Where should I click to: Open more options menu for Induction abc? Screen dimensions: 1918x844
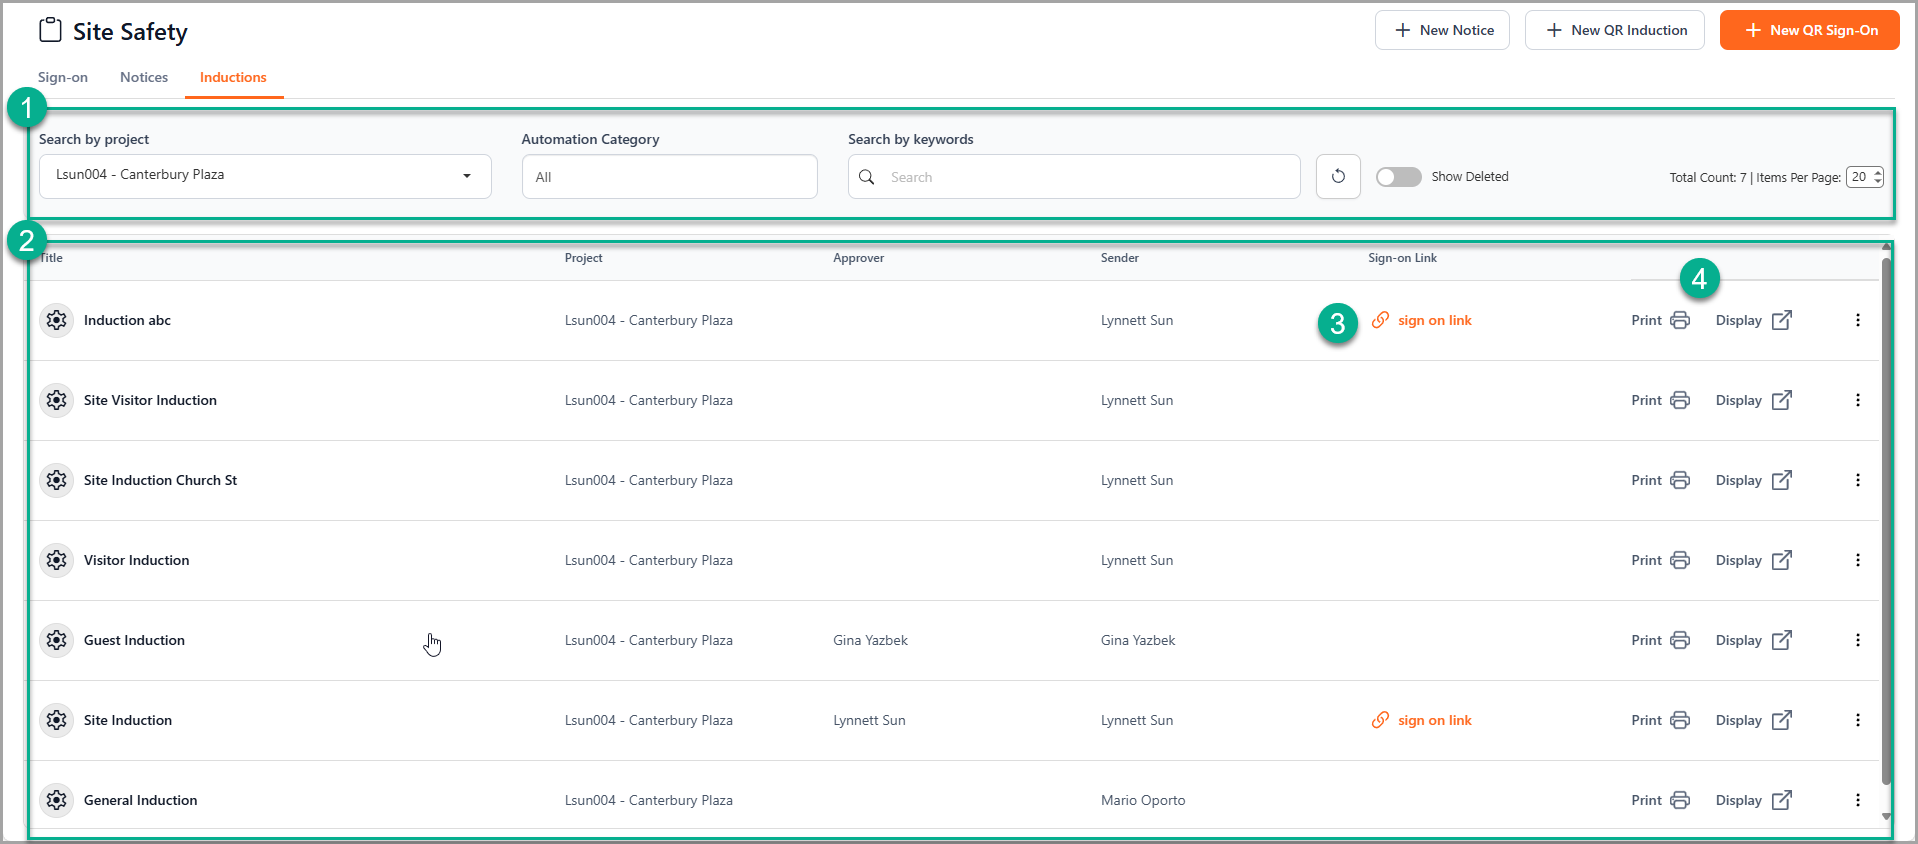(x=1858, y=320)
